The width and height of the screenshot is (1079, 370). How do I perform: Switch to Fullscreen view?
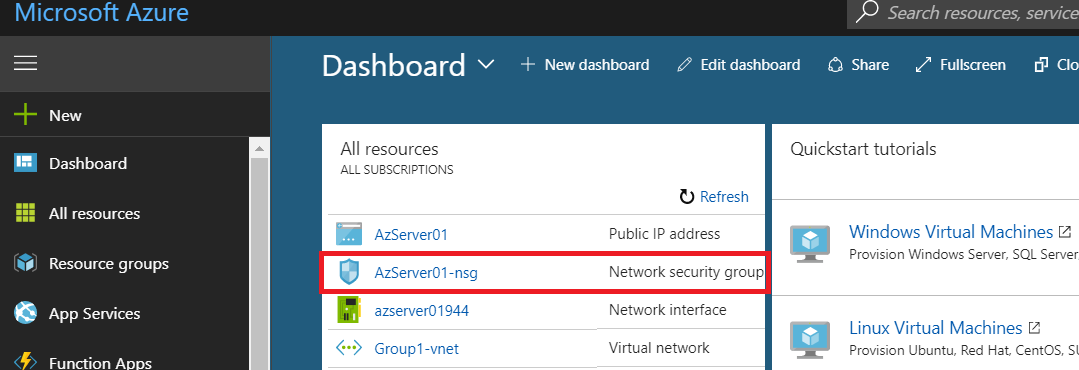point(961,65)
